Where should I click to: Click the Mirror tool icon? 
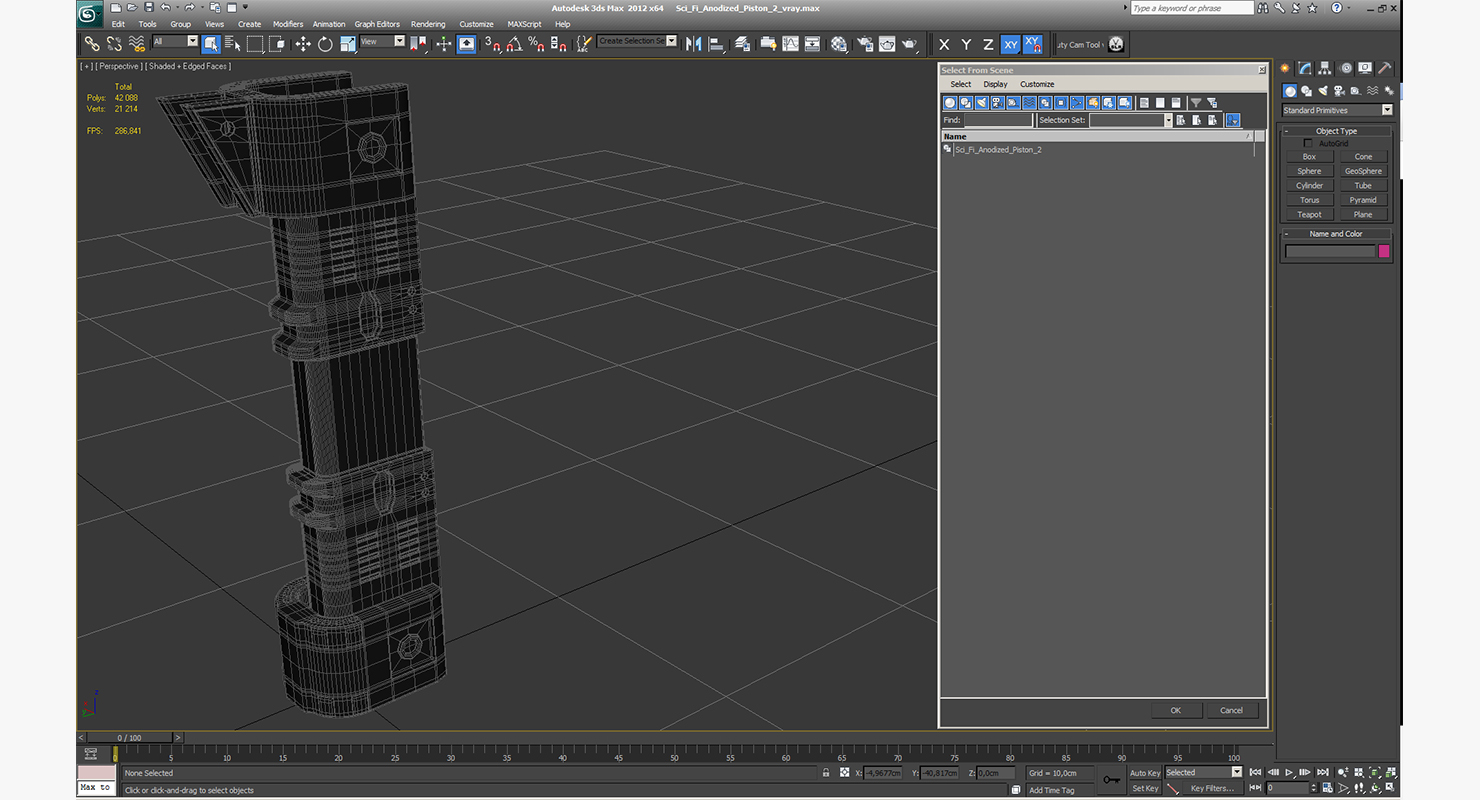point(693,44)
